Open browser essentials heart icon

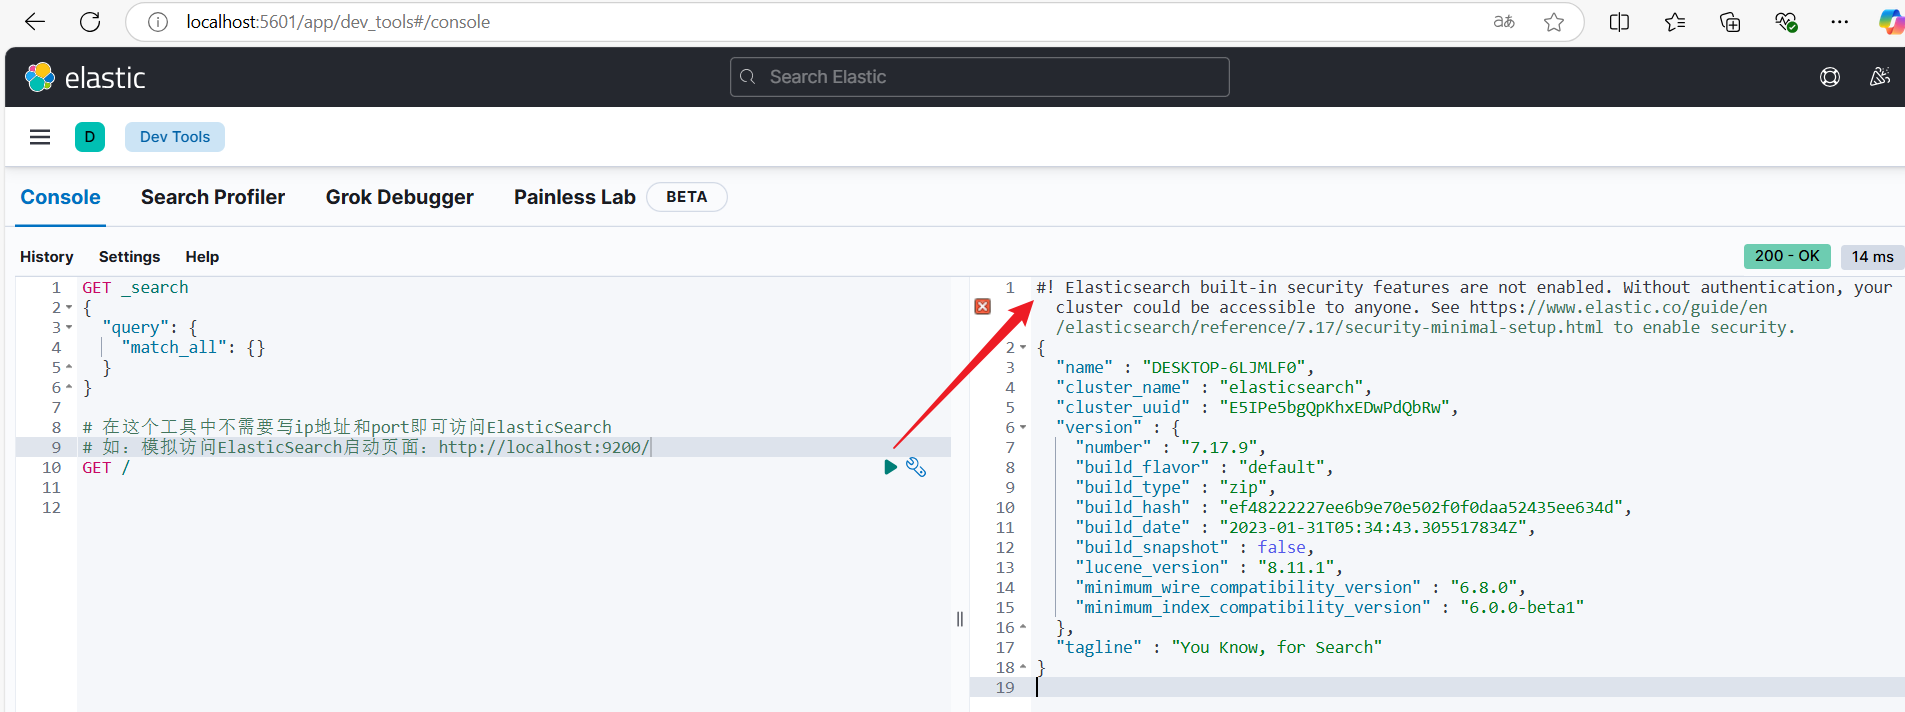click(1786, 22)
